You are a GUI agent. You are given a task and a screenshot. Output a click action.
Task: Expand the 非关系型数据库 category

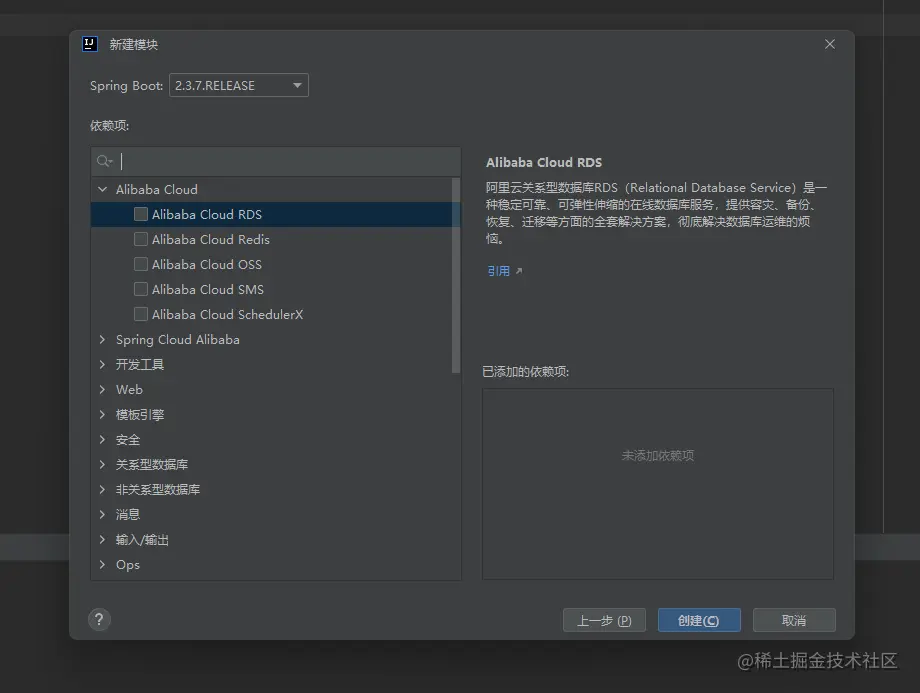(x=103, y=489)
